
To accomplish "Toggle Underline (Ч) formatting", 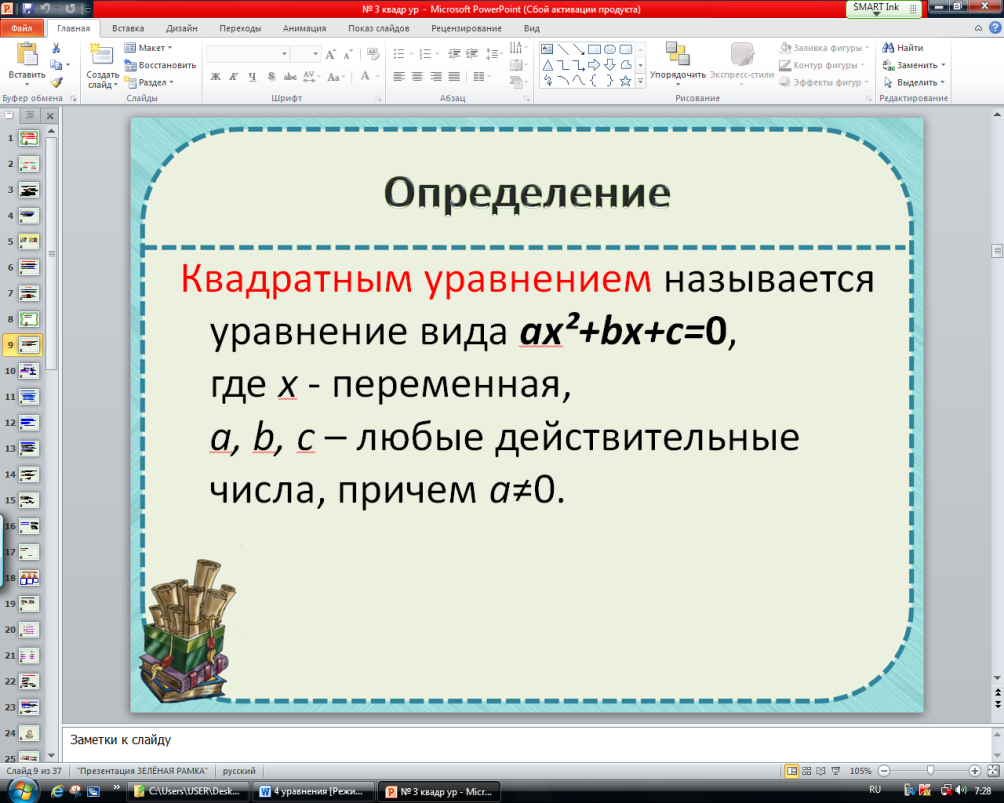I will coord(252,77).
